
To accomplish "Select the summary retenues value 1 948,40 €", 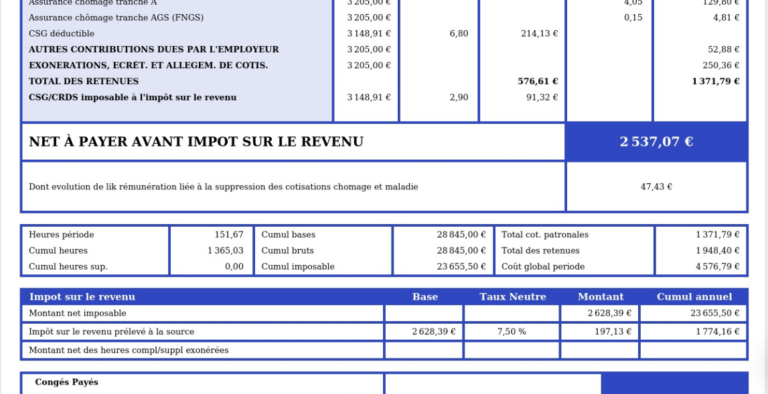I will pyautogui.click(x=718, y=250).
